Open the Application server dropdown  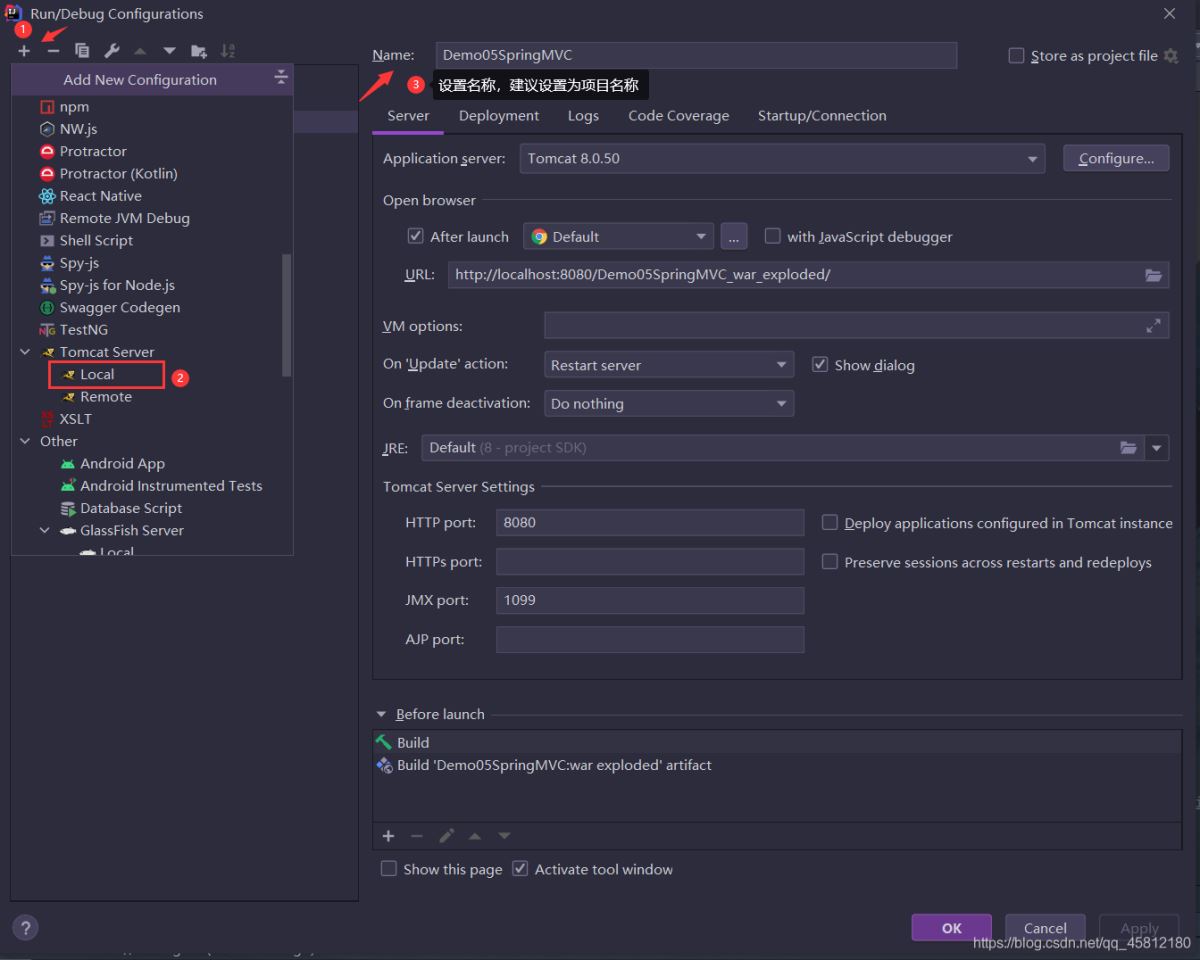click(1032, 159)
